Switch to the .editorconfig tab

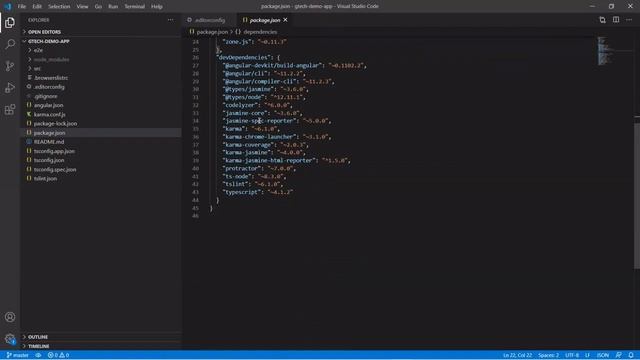click(x=209, y=20)
